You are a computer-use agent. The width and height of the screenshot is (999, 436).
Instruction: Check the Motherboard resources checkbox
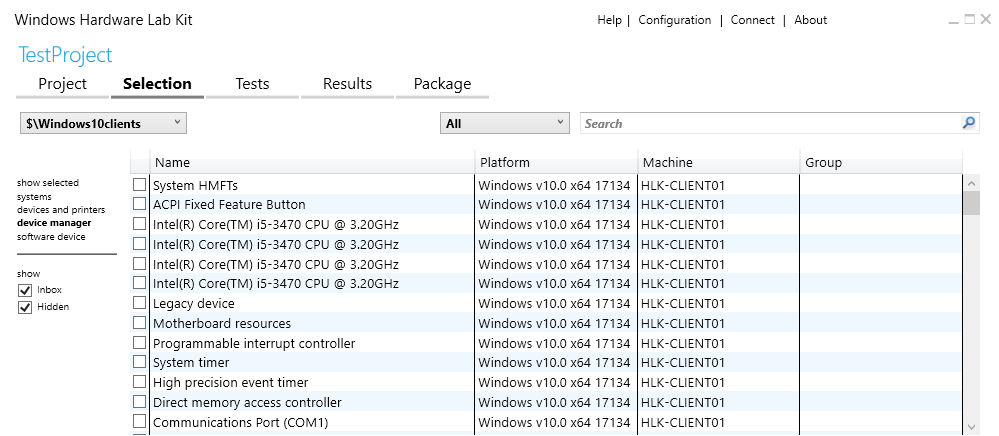140,323
